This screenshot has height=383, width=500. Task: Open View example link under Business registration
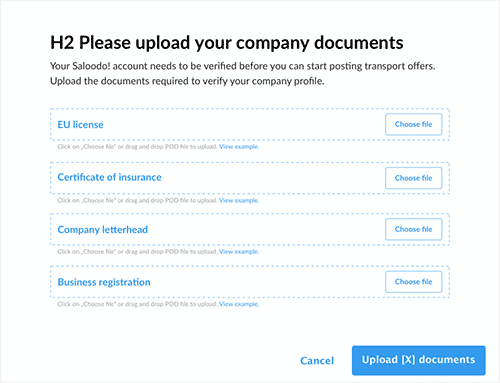click(239, 304)
